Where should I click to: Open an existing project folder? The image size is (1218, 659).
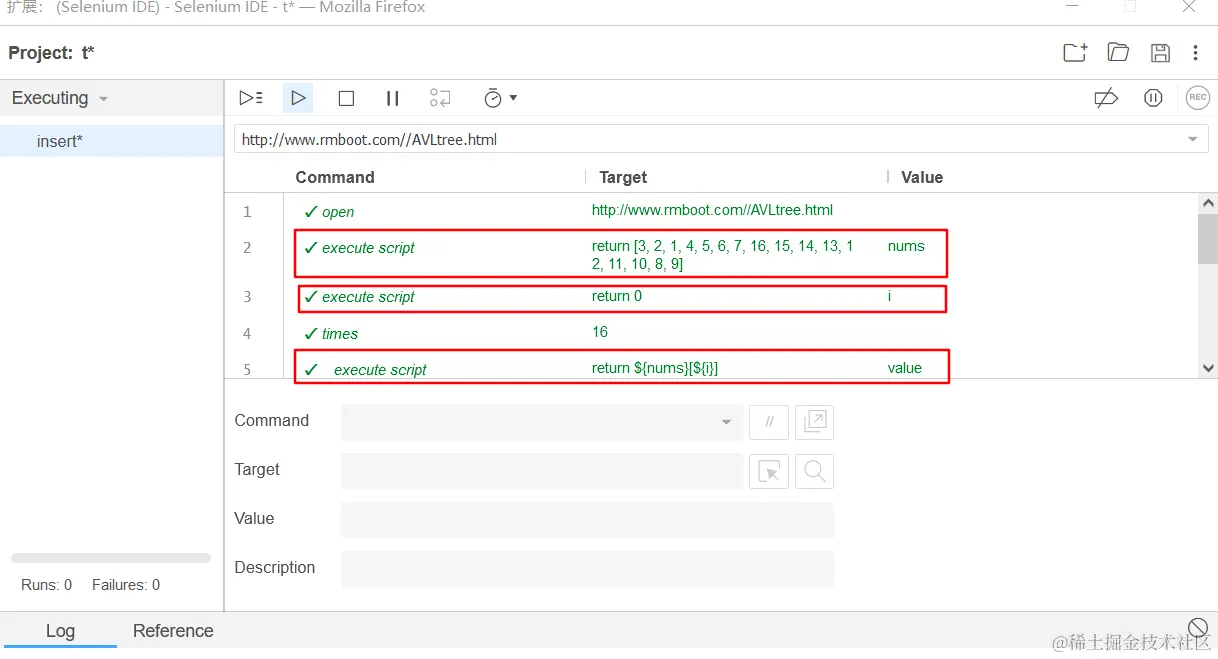[x=1118, y=53]
